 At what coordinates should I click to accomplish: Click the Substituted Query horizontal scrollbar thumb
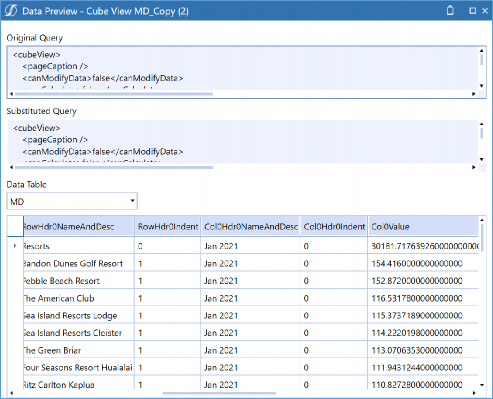114,167
